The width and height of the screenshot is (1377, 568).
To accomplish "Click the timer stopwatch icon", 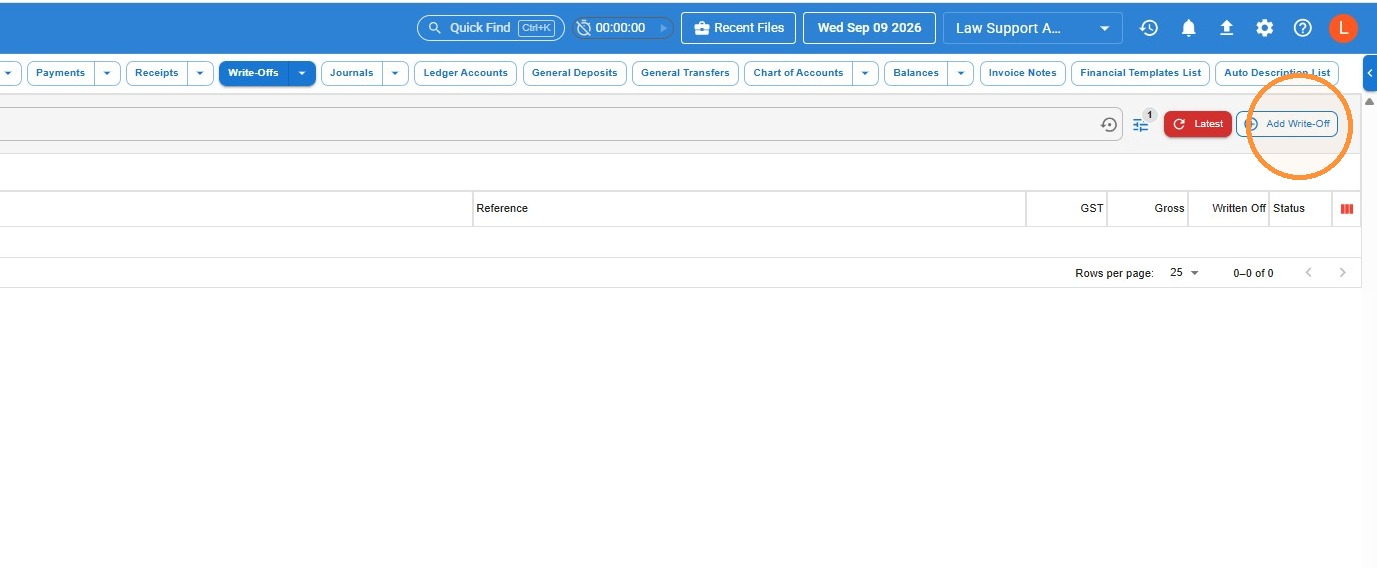I will [584, 28].
